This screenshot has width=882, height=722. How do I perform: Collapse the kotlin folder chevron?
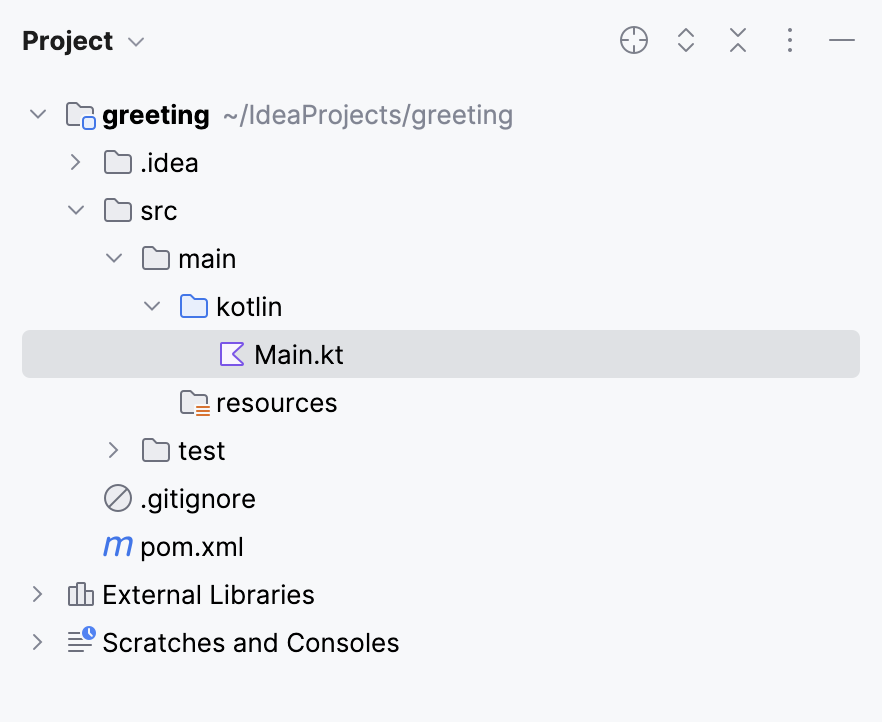pos(151,306)
